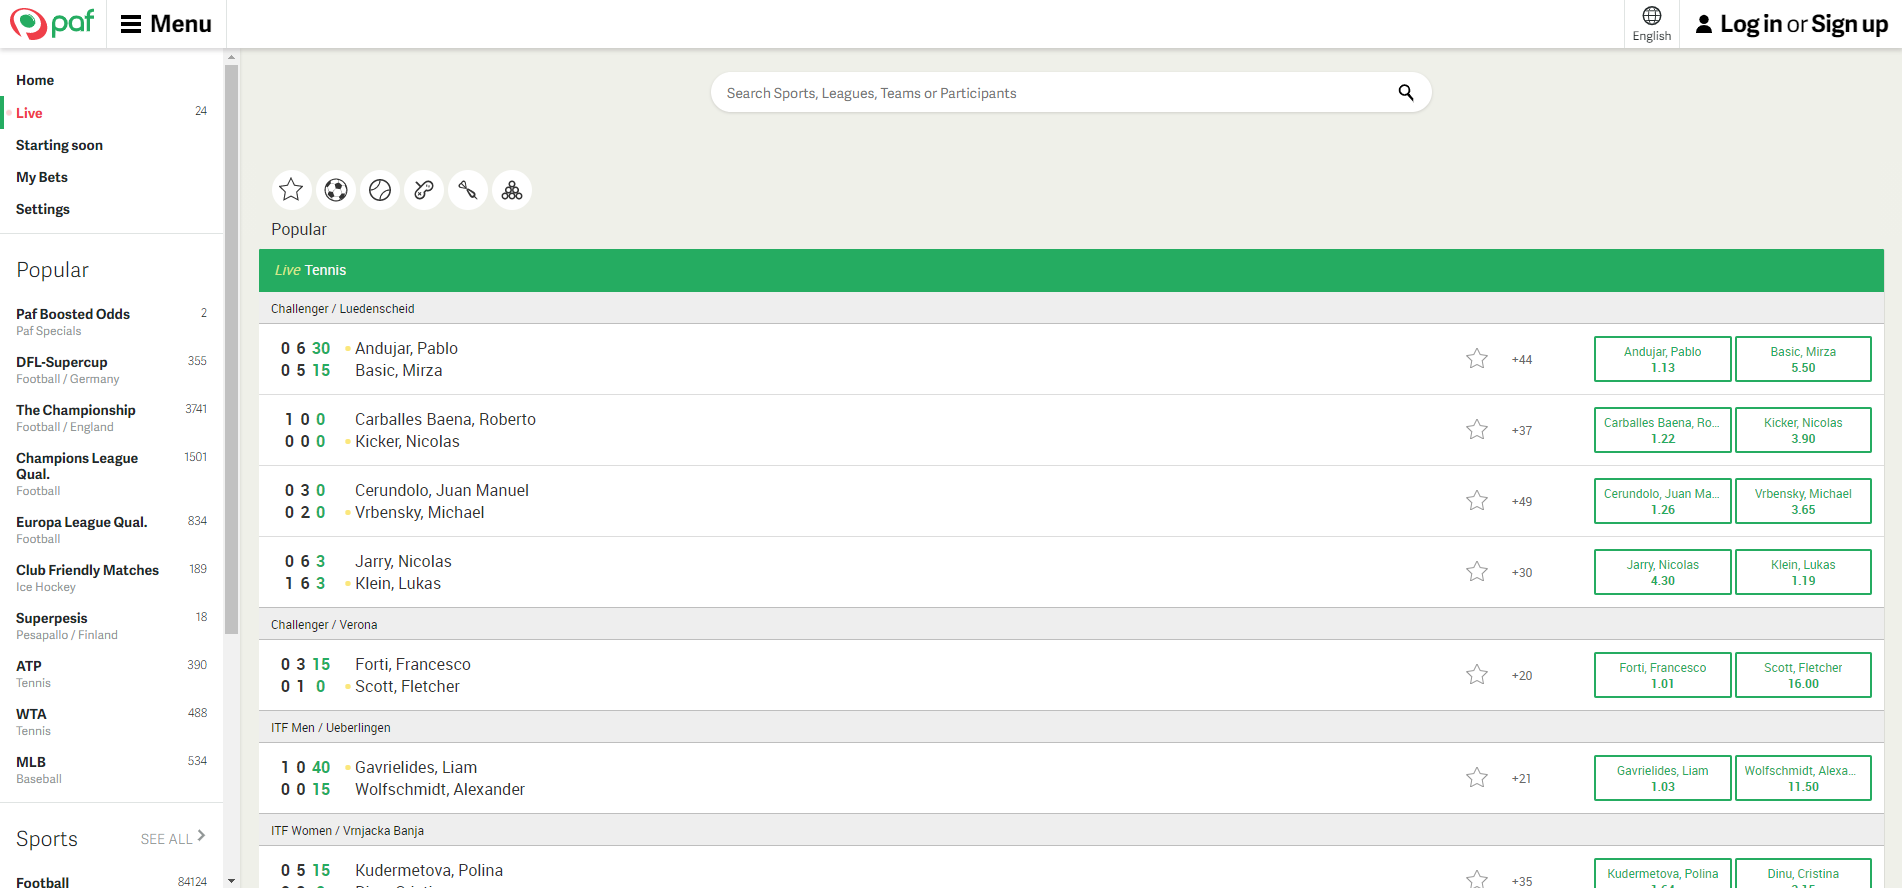Click the user profile icon
This screenshot has width=1902, height=888.
pyautogui.click(x=1704, y=24)
